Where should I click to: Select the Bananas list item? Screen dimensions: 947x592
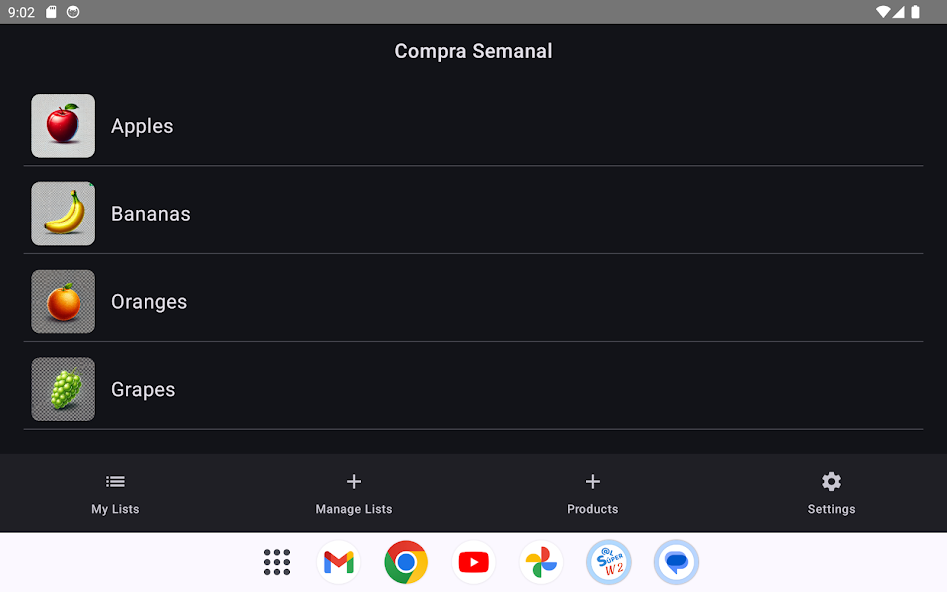tap(474, 213)
